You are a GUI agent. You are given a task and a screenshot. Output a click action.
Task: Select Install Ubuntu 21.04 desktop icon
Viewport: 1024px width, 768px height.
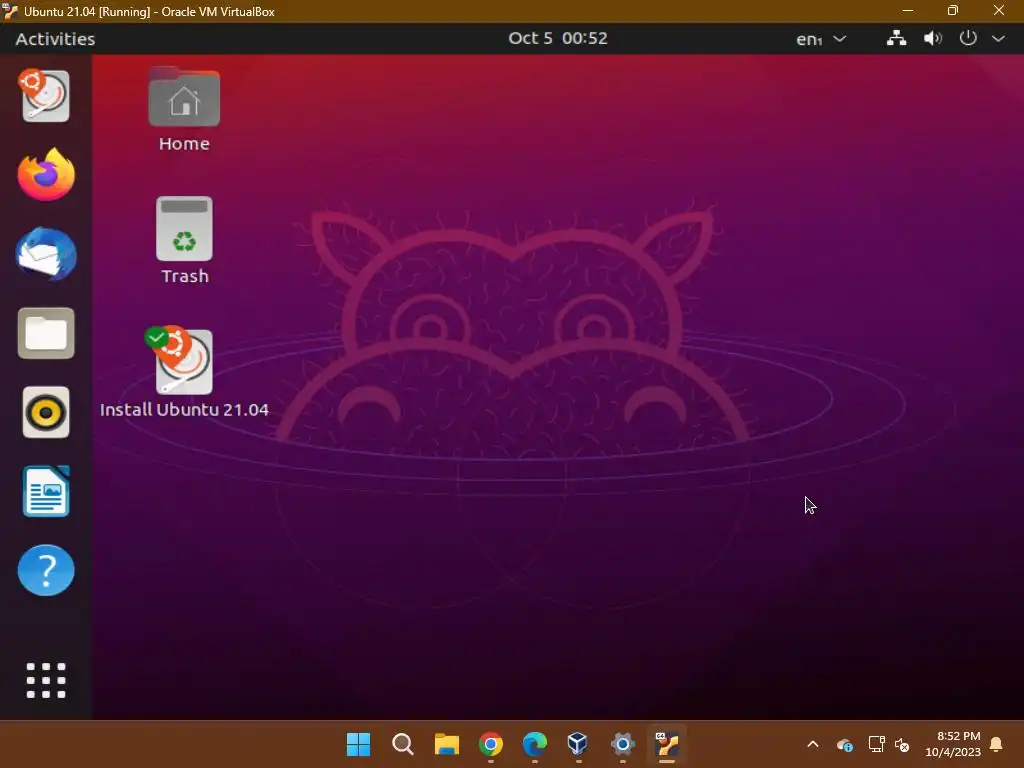tap(184, 372)
